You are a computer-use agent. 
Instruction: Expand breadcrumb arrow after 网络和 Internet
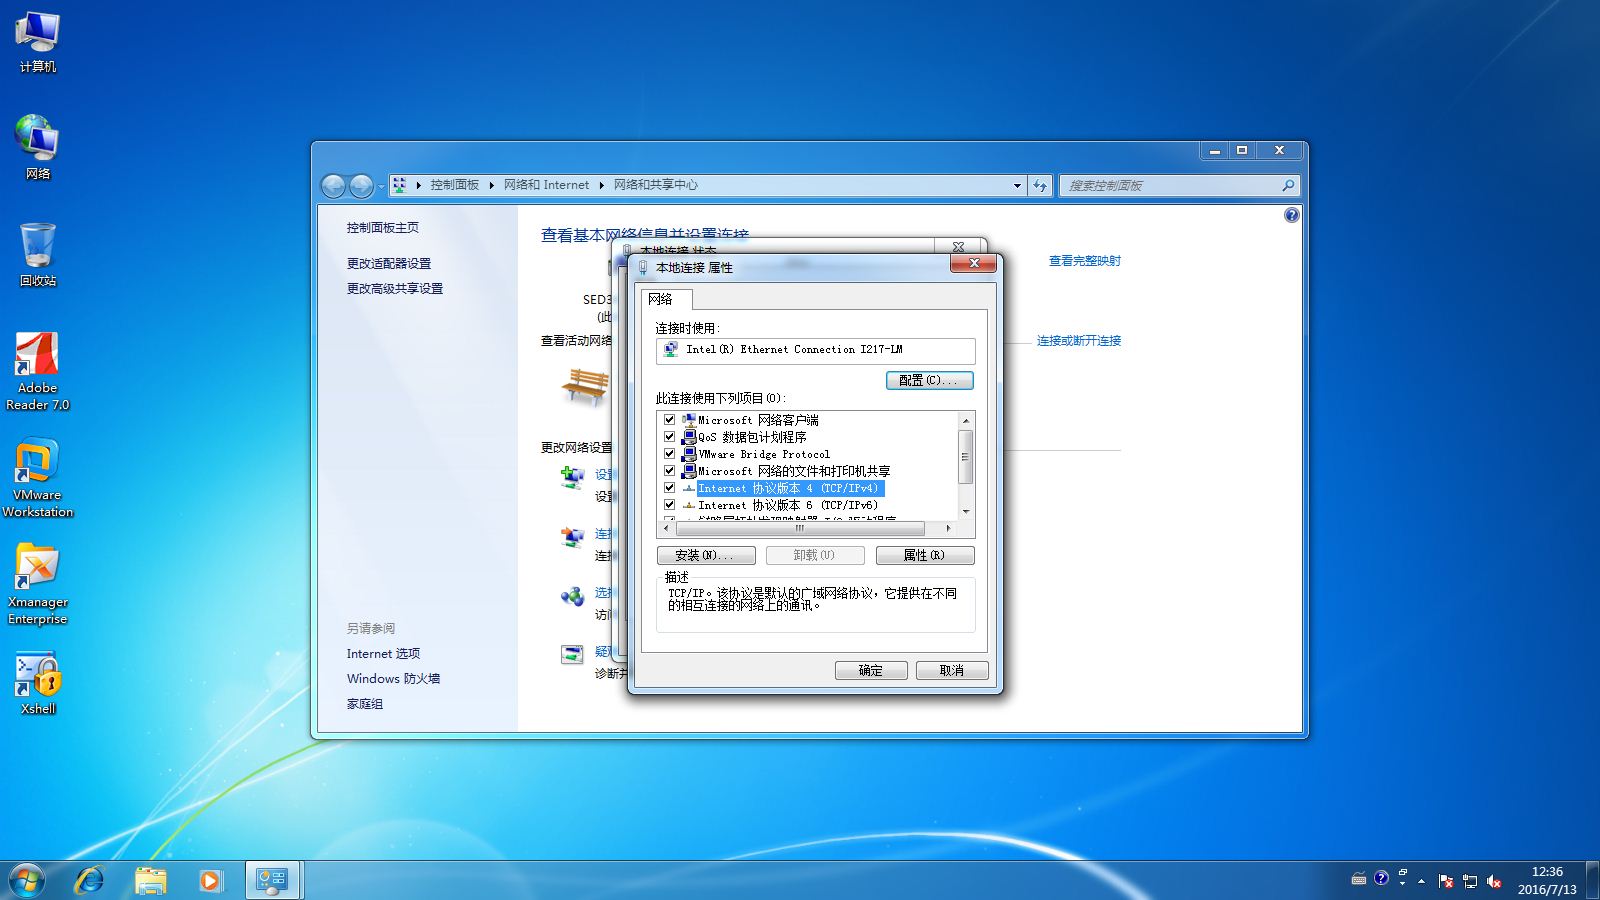point(601,185)
